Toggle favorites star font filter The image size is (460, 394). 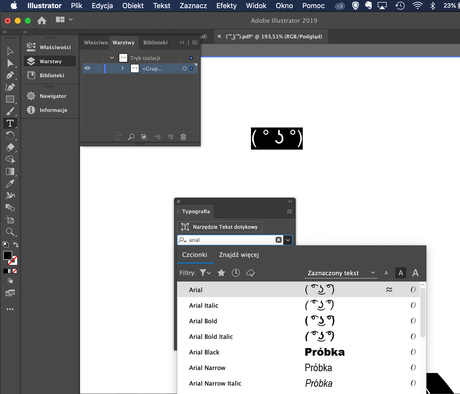(221, 273)
